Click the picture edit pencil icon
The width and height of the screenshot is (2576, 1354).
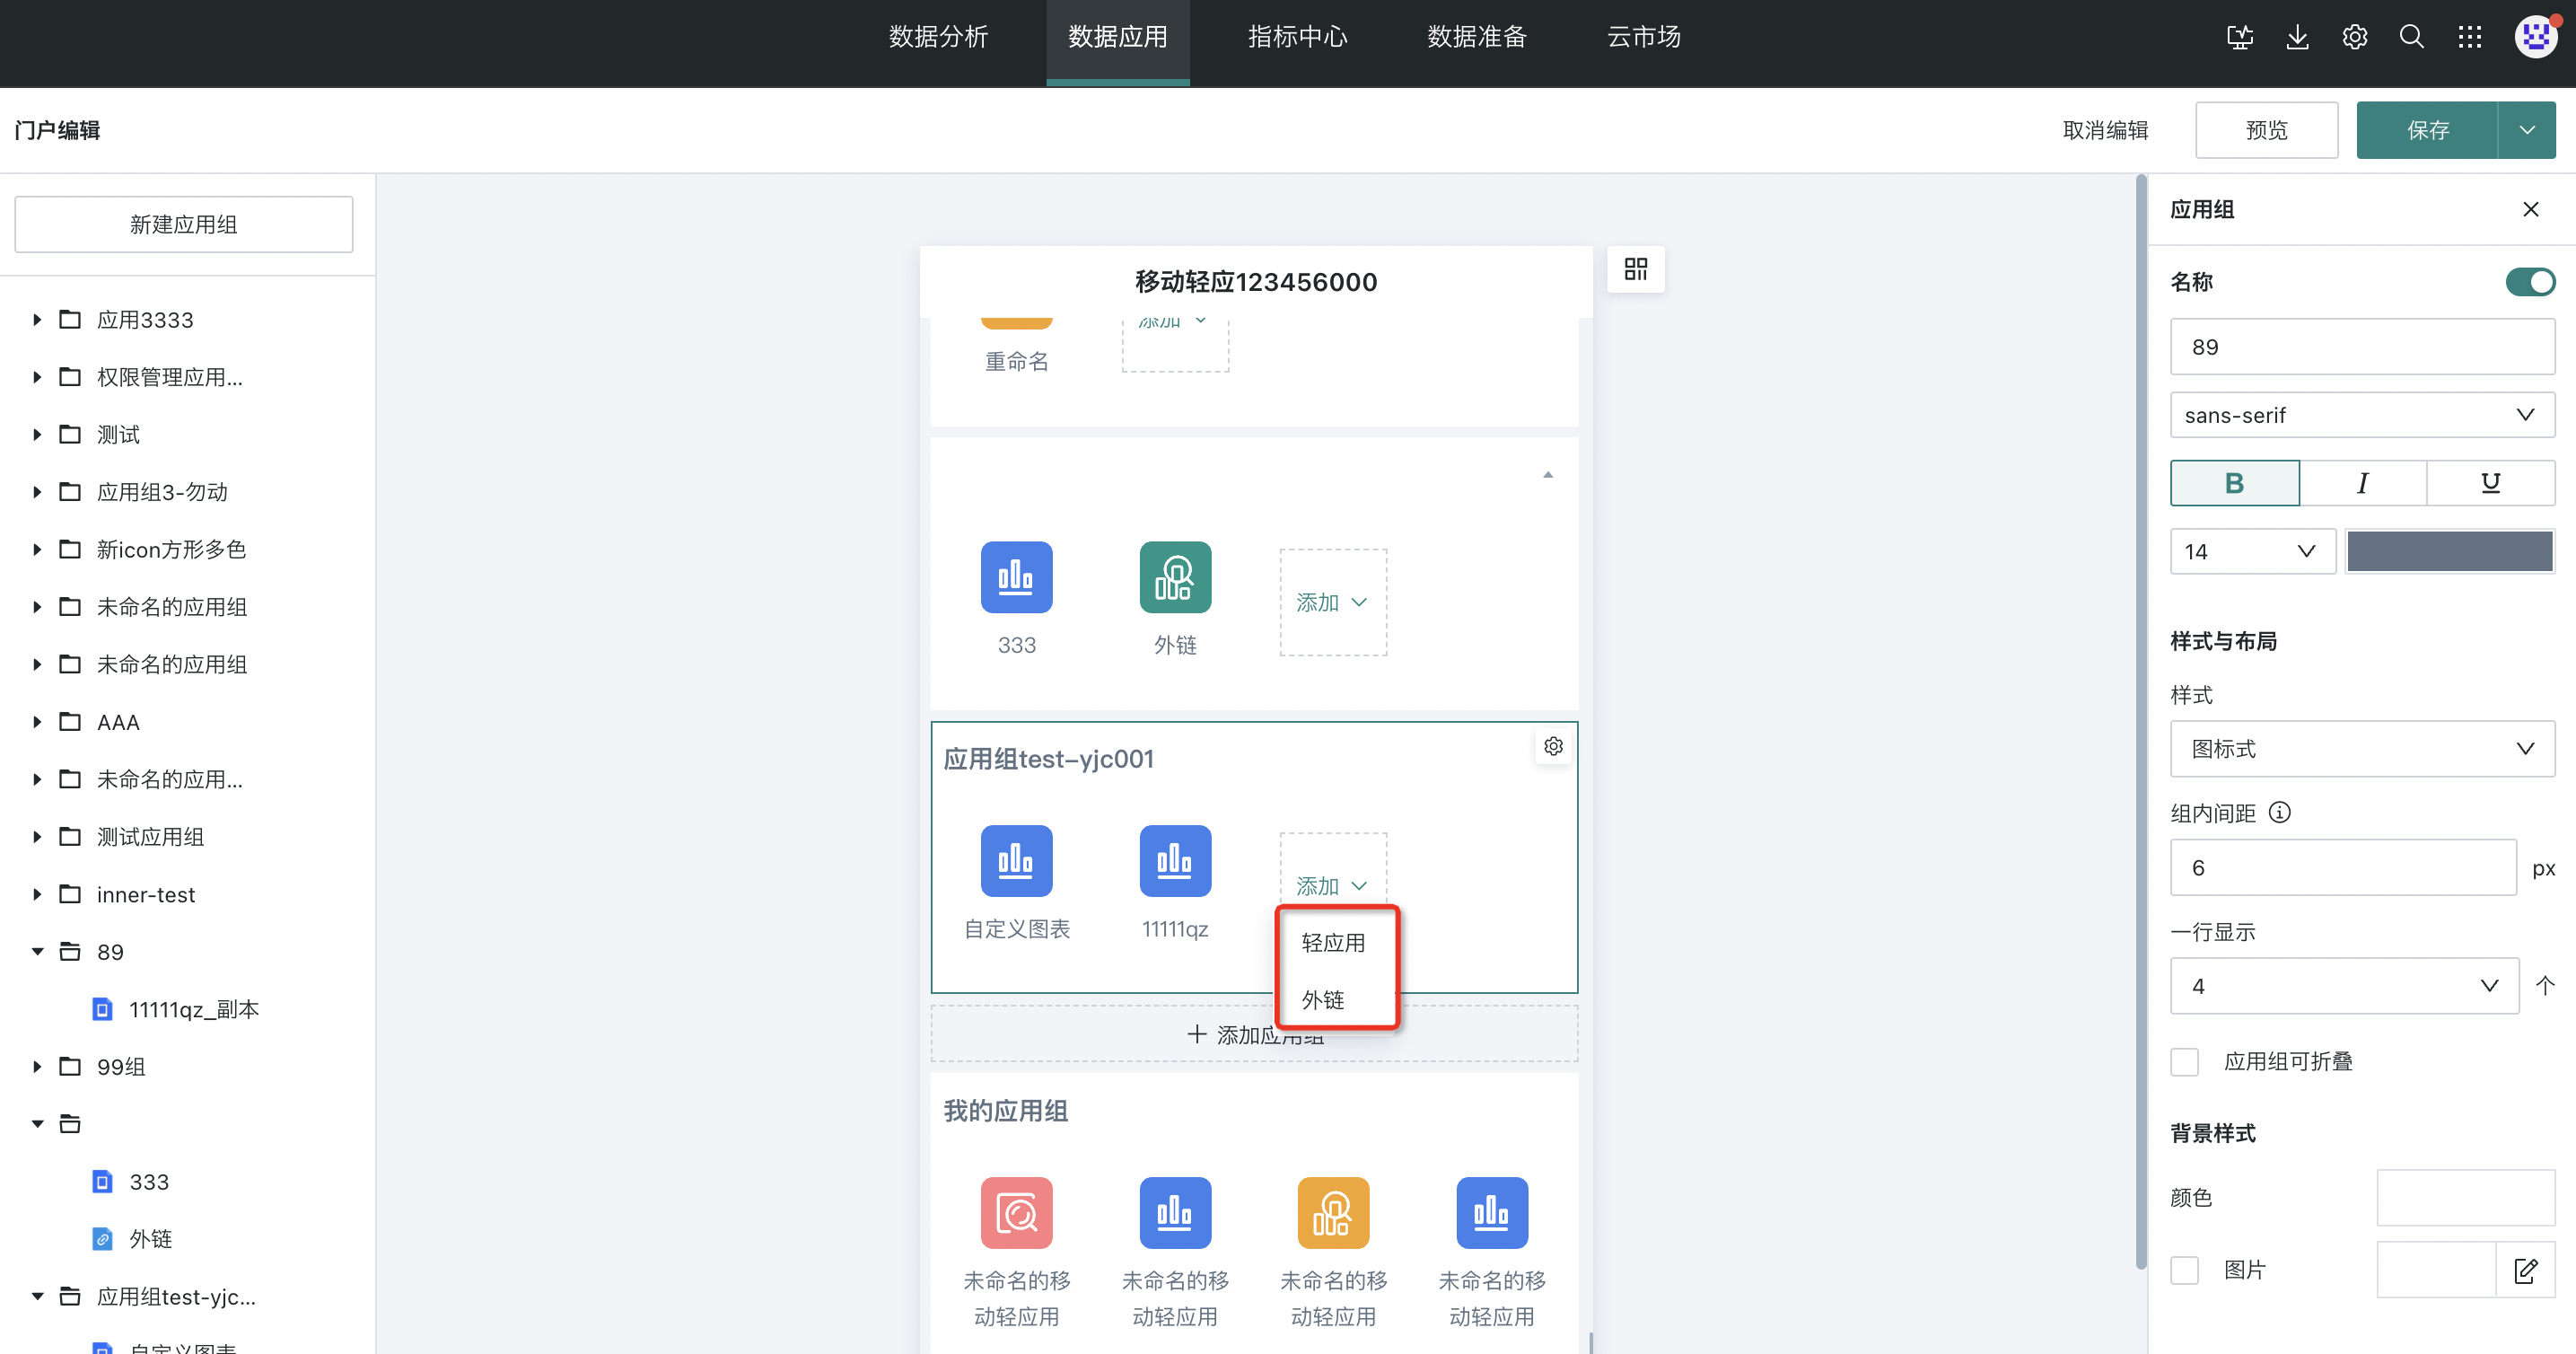tap(2525, 1270)
